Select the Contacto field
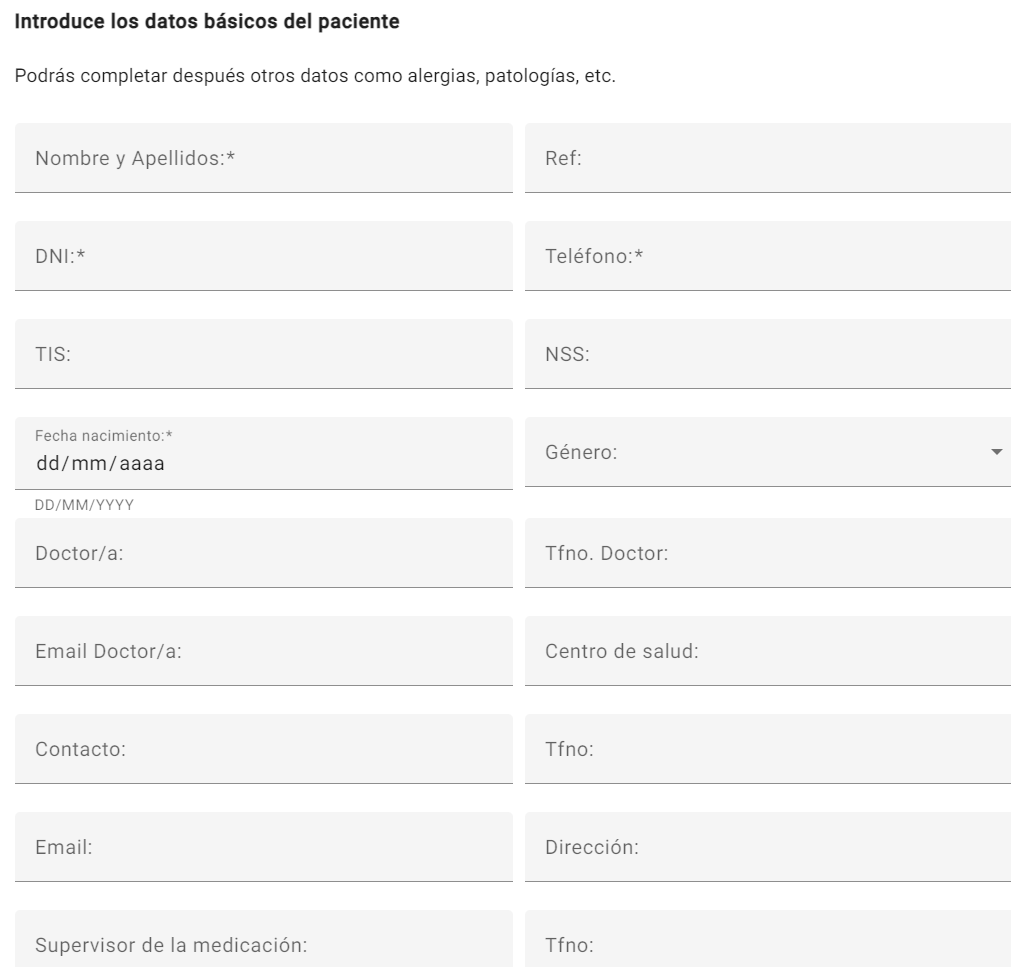The image size is (1028, 975). pyautogui.click(x=260, y=748)
